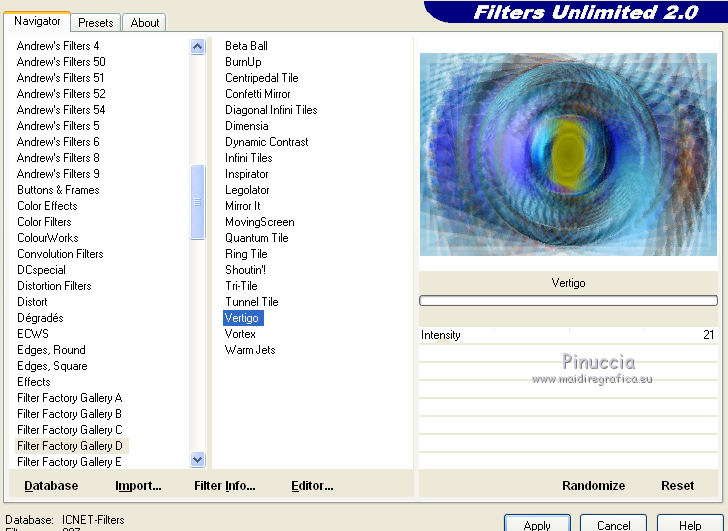The width and height of the screenshot is (728, 531).
Task: Click the category list scrollbar thumb
Action: pos(197,202)
